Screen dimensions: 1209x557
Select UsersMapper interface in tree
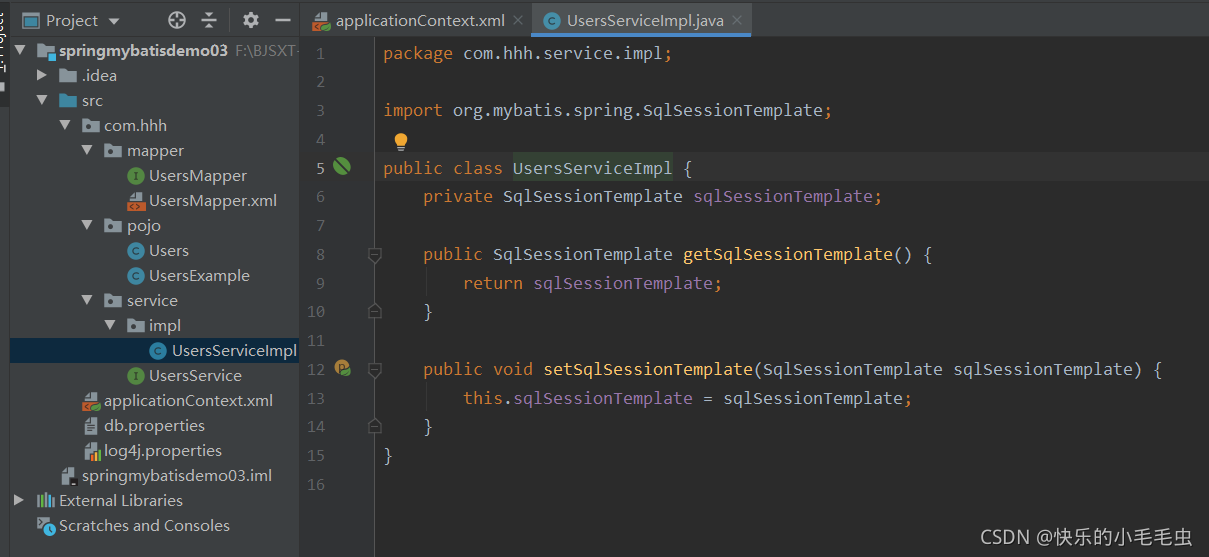click(198, 175)
